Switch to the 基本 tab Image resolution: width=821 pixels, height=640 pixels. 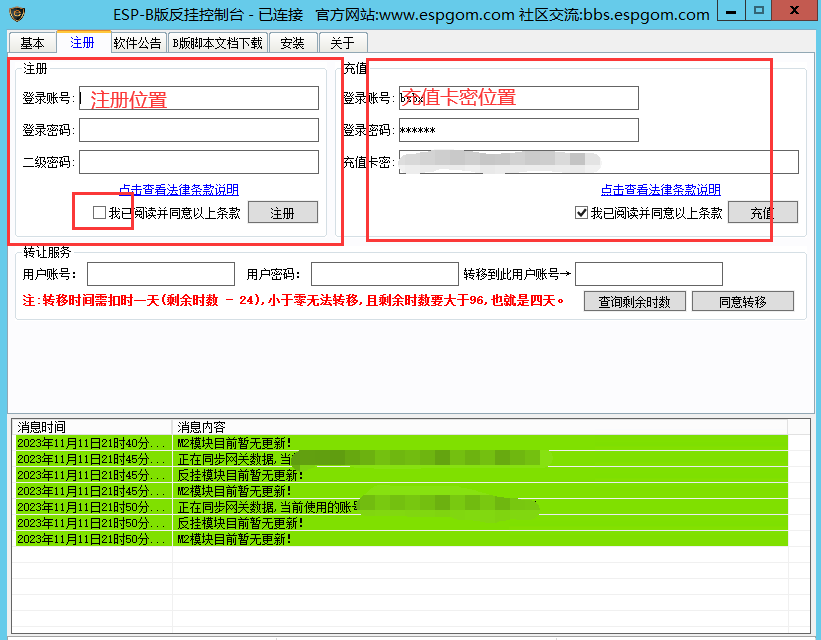[32, 43]
